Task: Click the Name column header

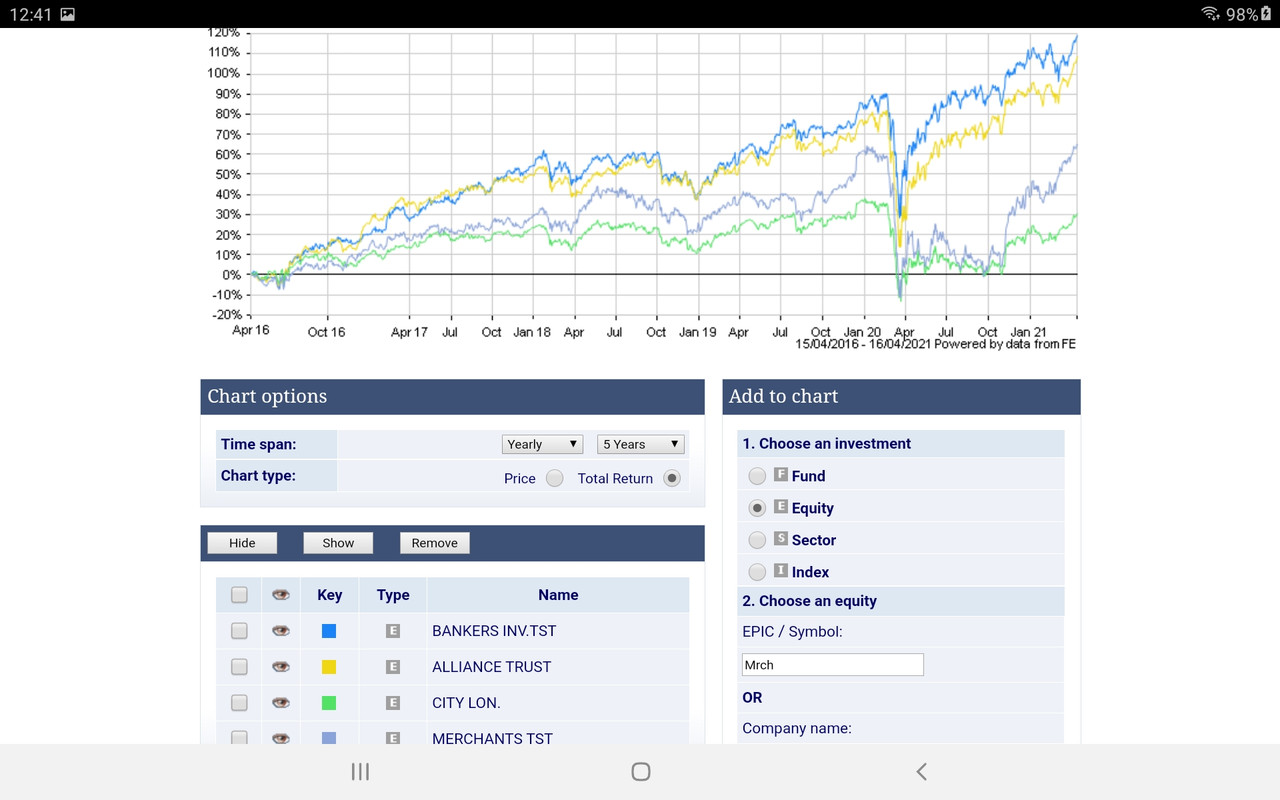Action: coord(558,595)
